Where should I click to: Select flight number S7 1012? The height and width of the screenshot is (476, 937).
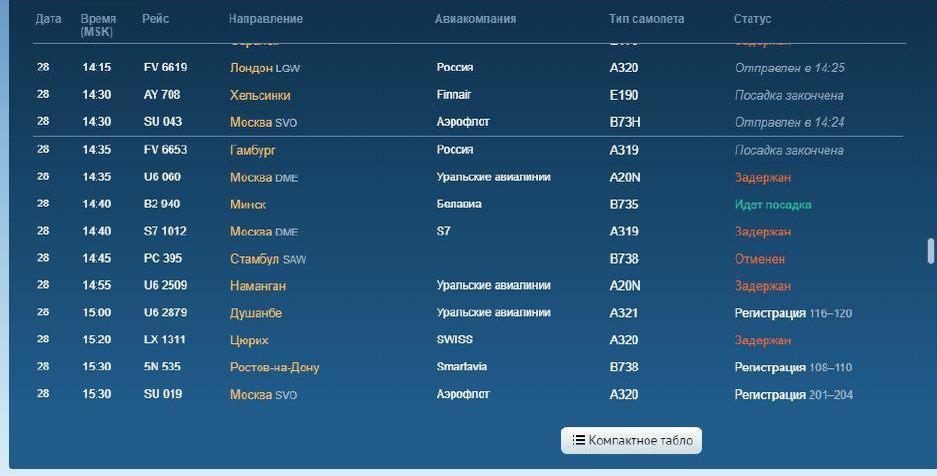coord(165,231)
